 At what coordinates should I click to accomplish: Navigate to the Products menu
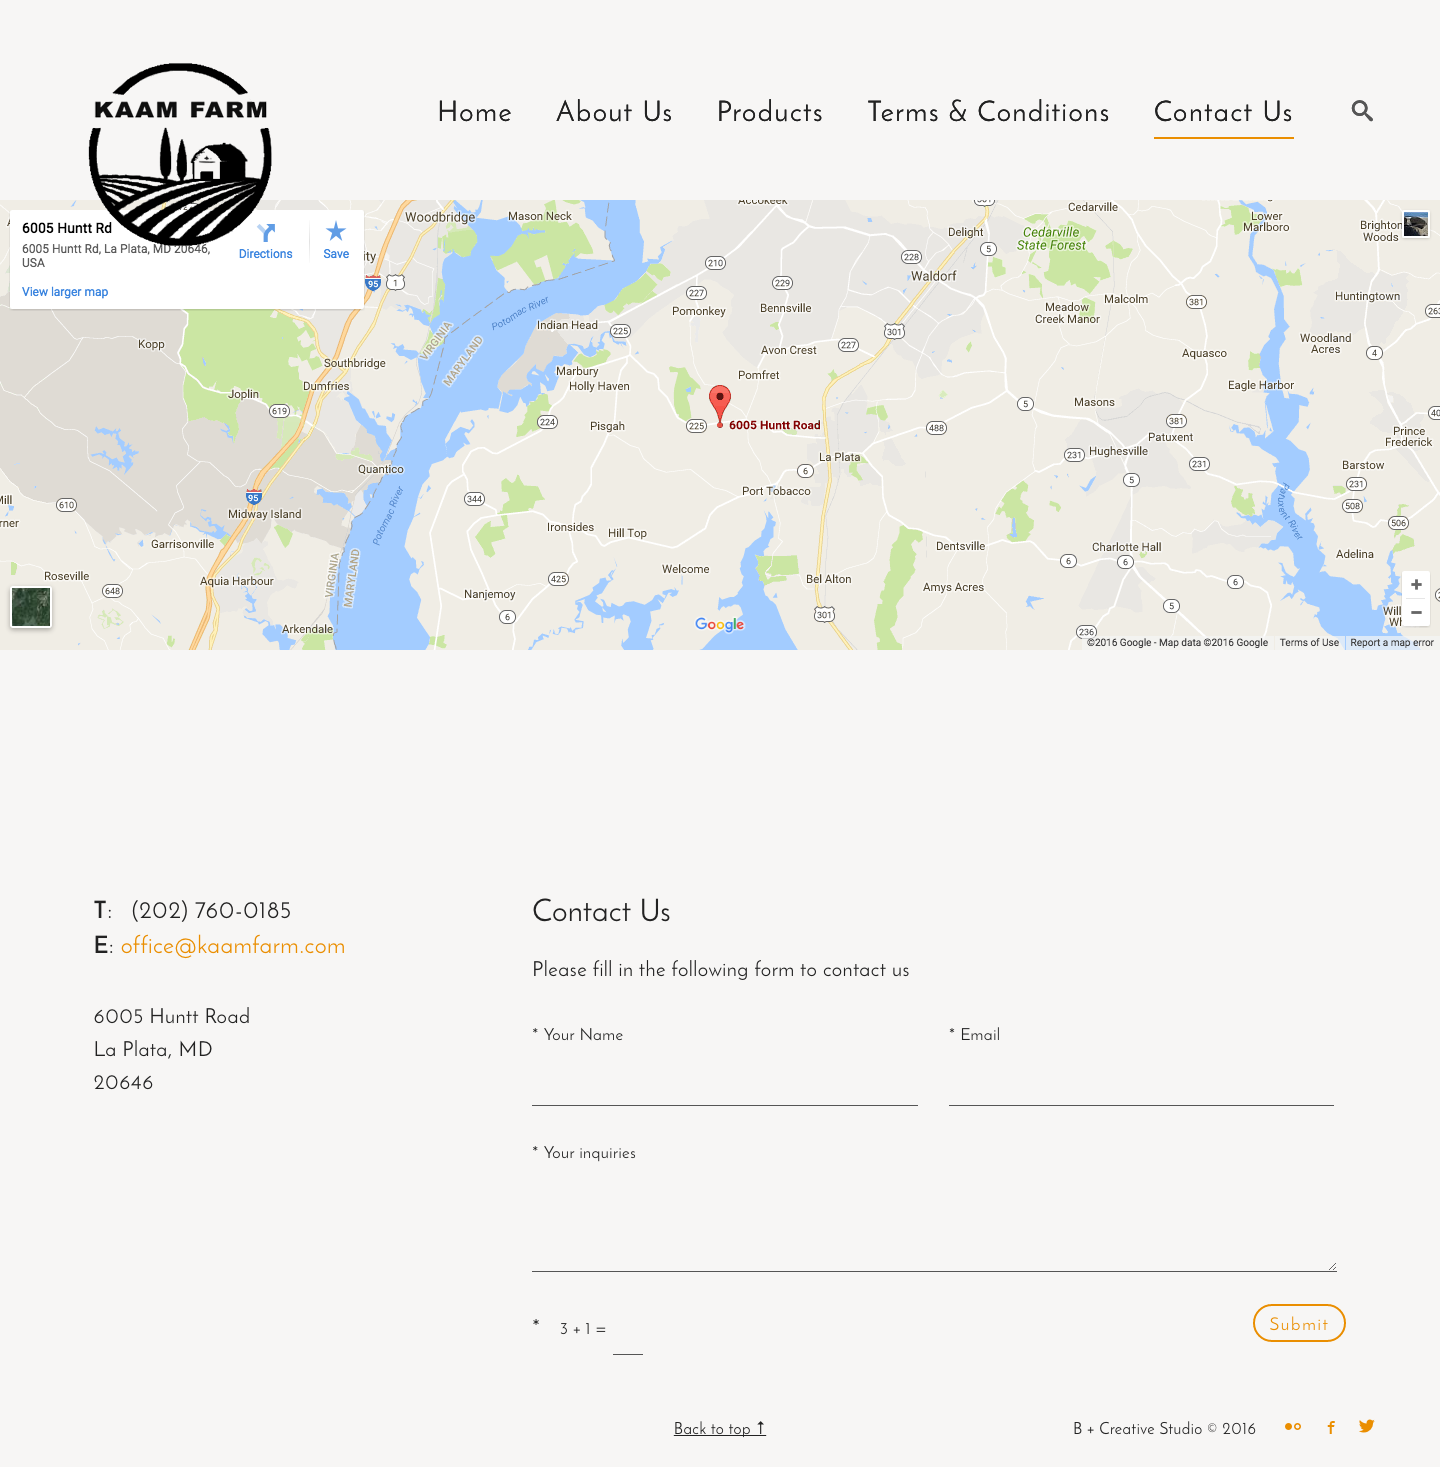coord(770,112)
